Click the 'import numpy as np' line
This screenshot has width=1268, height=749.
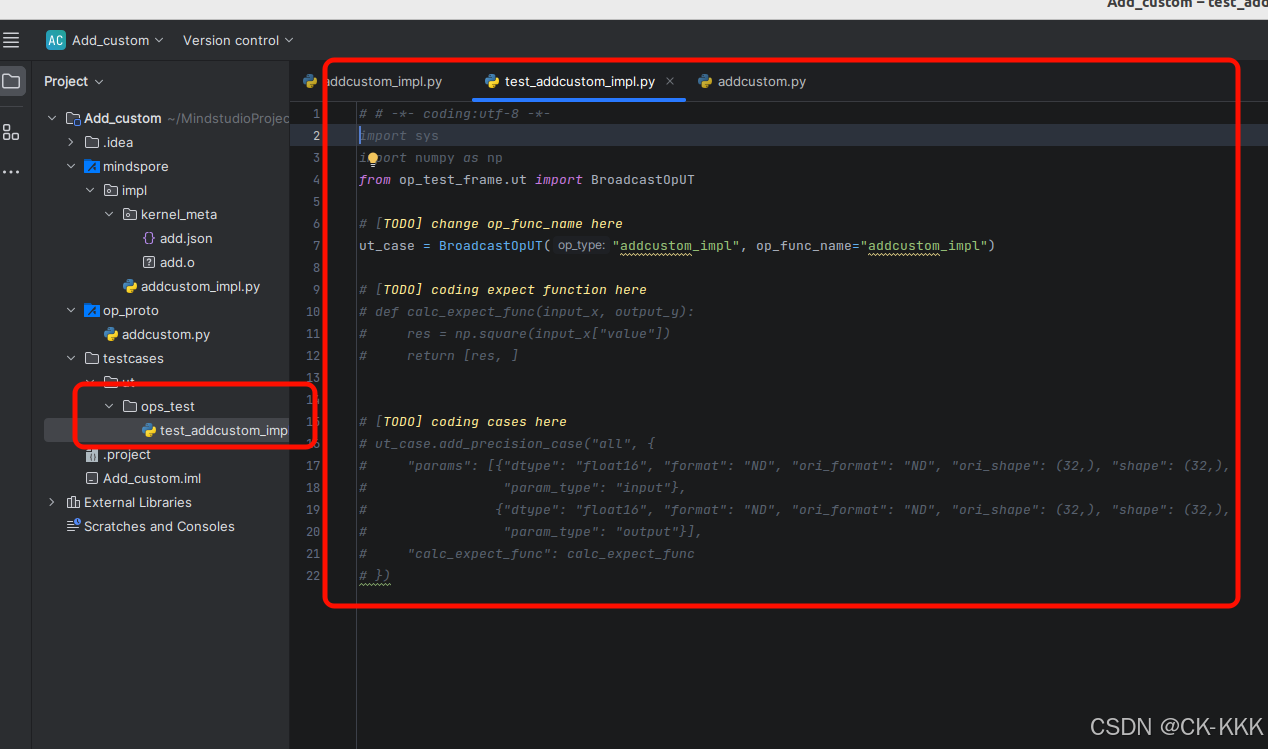coord(431,158)
